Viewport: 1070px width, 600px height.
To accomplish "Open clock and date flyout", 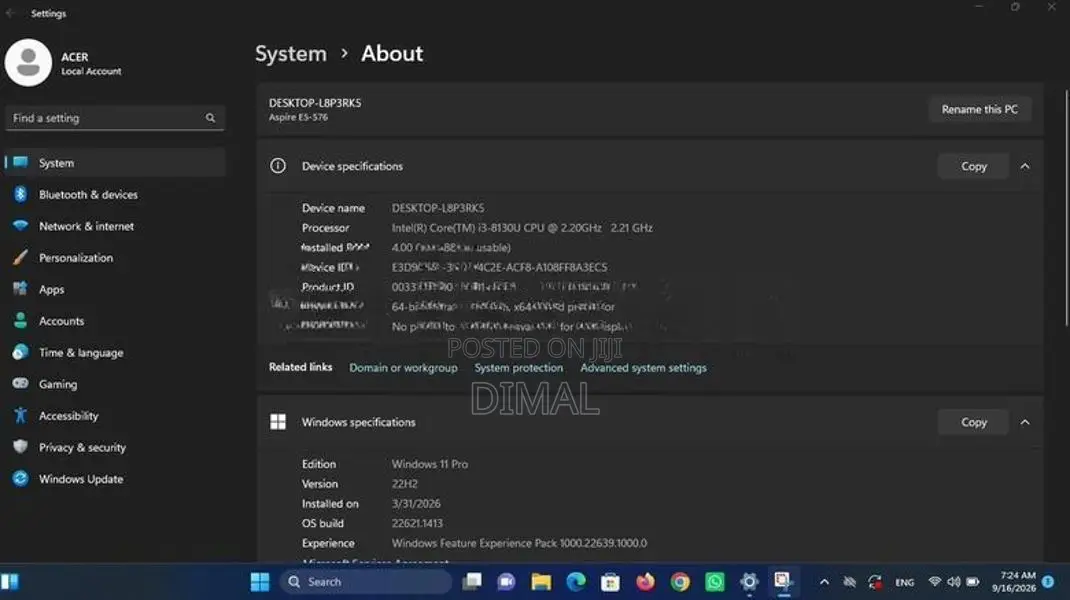I will point(1014,582).
